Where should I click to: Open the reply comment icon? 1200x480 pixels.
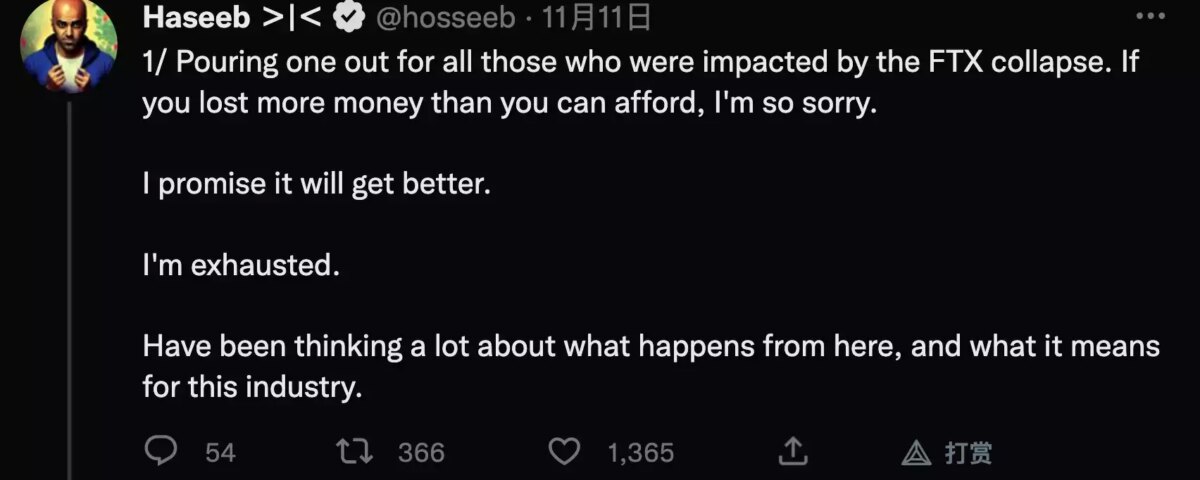161,452
